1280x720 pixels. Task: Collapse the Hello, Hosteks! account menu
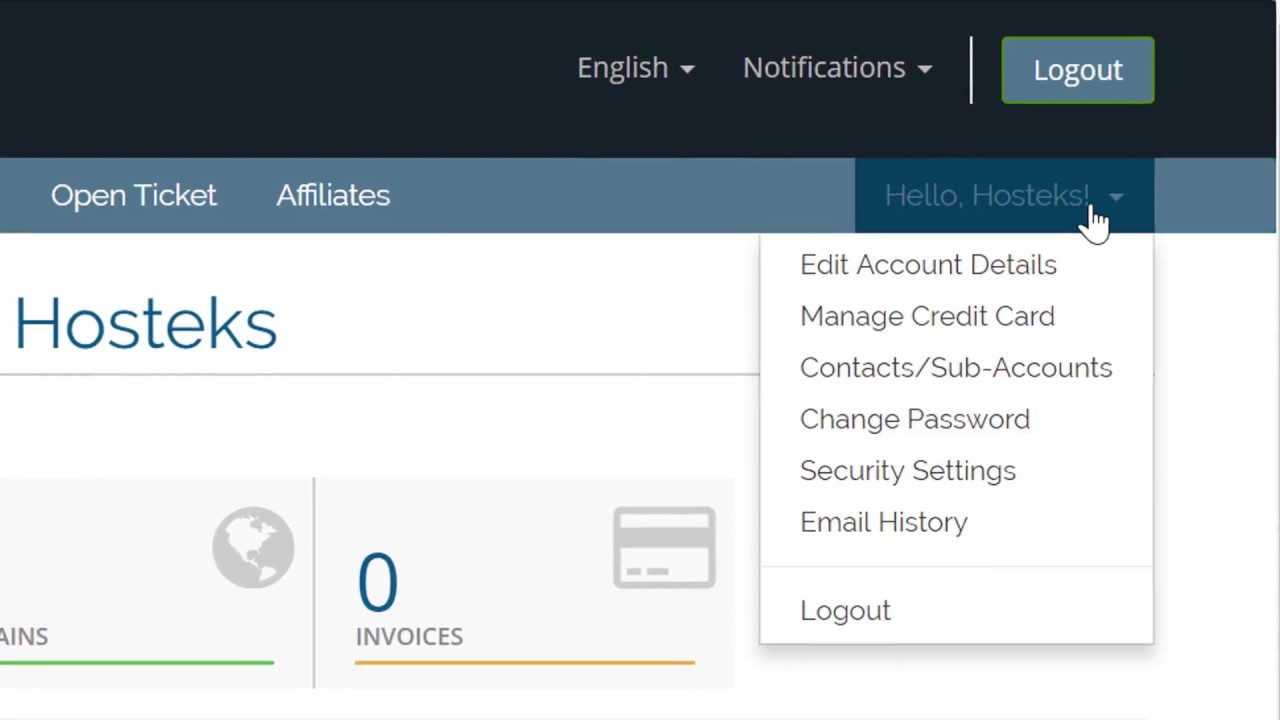(1004, 196)
